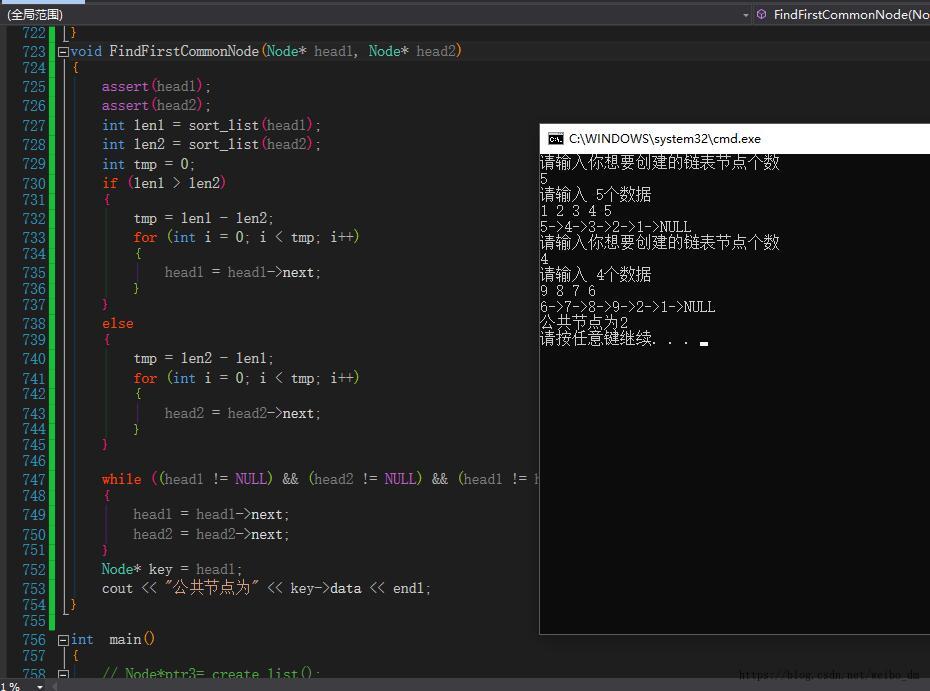Click 'head1 = head1->next;' on line 749
Image resolution: width=930 pixels, height=691 pixels.
pyautogui.click(x=211, y=514)
